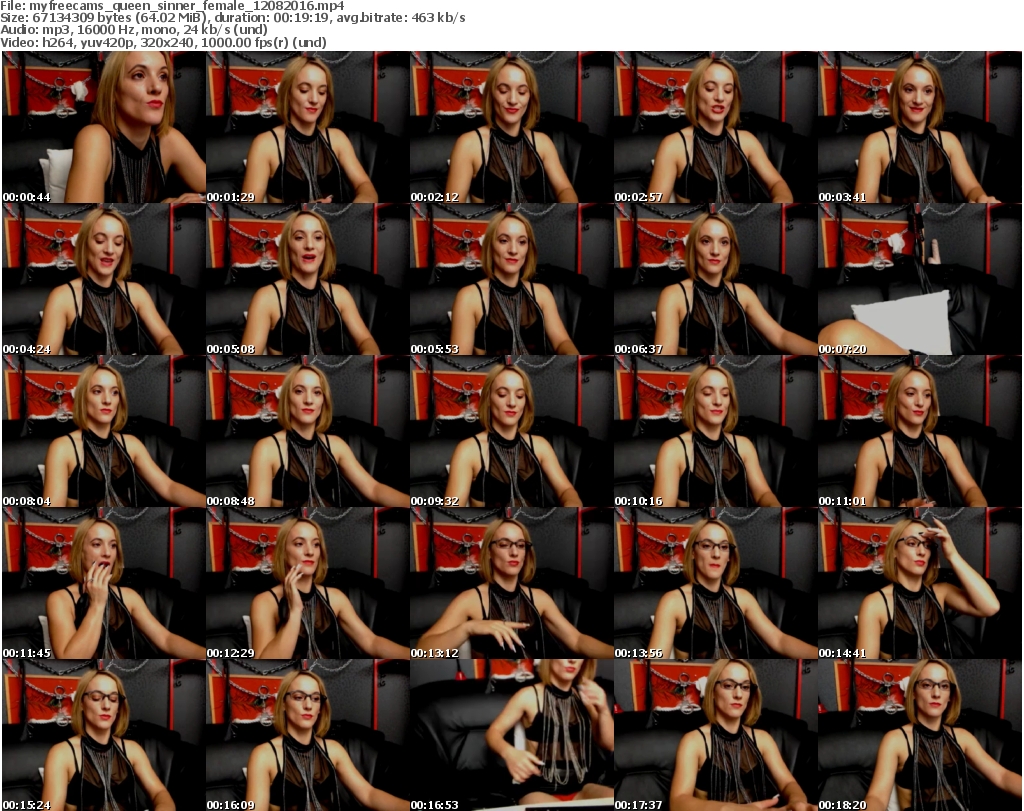Click the Video h264 info line
Viewport: 1024px width, 811px height.
point(163,42)
